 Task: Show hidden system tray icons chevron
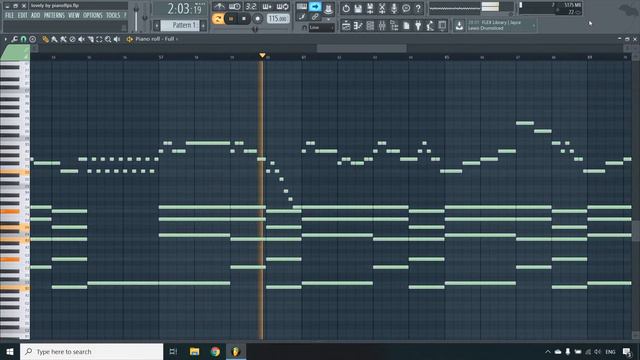click(548, 351)
